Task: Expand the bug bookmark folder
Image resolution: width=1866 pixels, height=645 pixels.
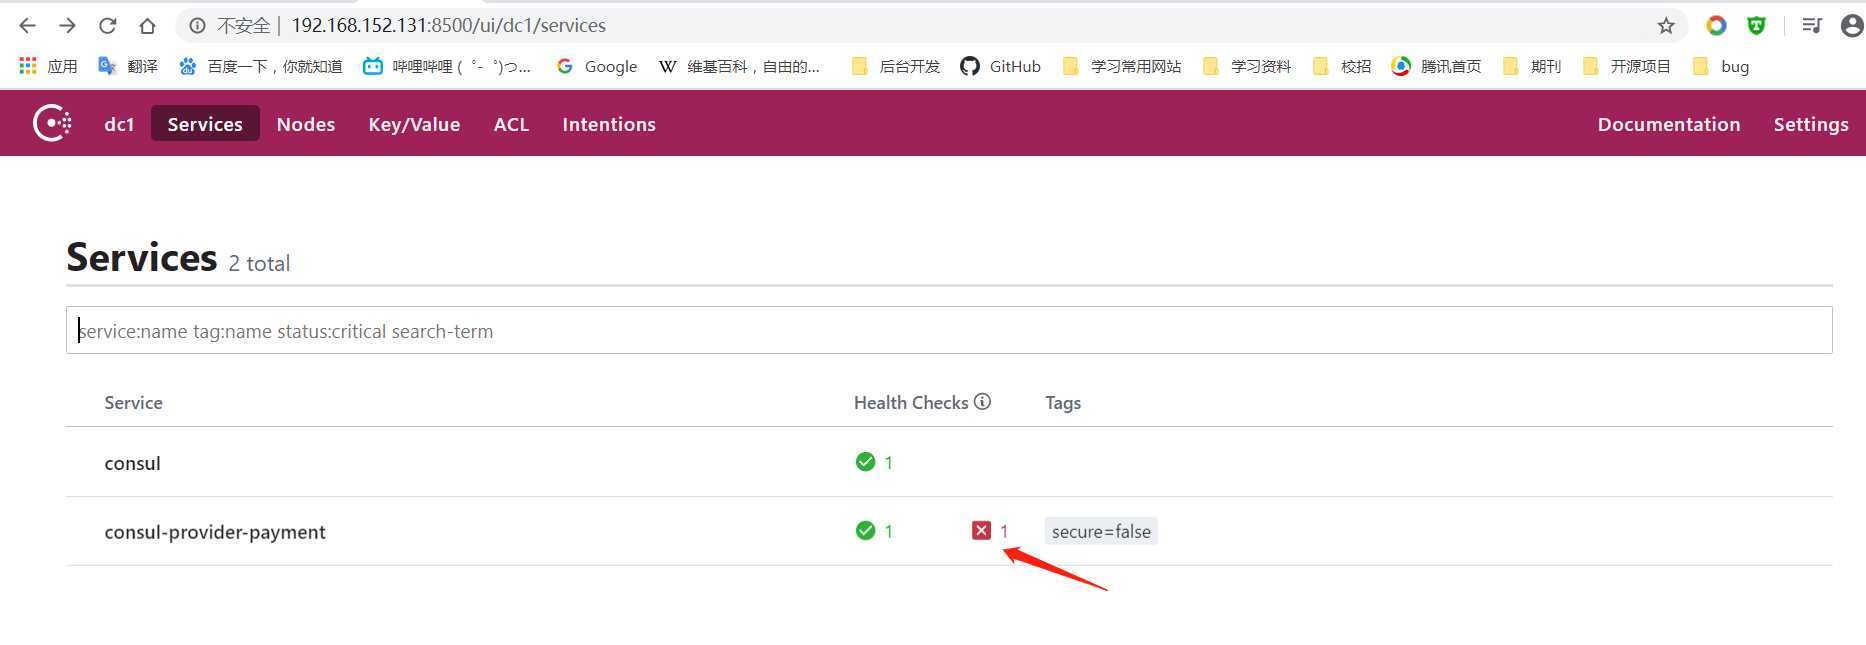Action: (1720, 66)
